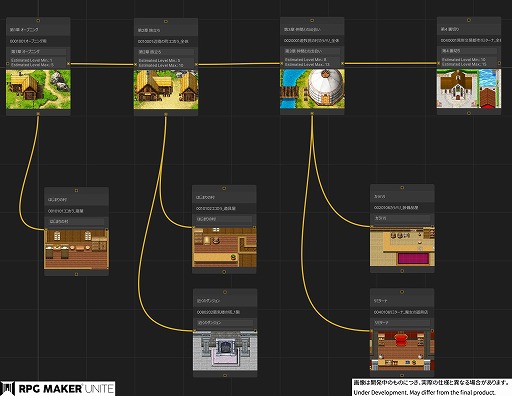
Task: Select the stone dungeon entrance thumbnail
Action: (x=225, y=350)
